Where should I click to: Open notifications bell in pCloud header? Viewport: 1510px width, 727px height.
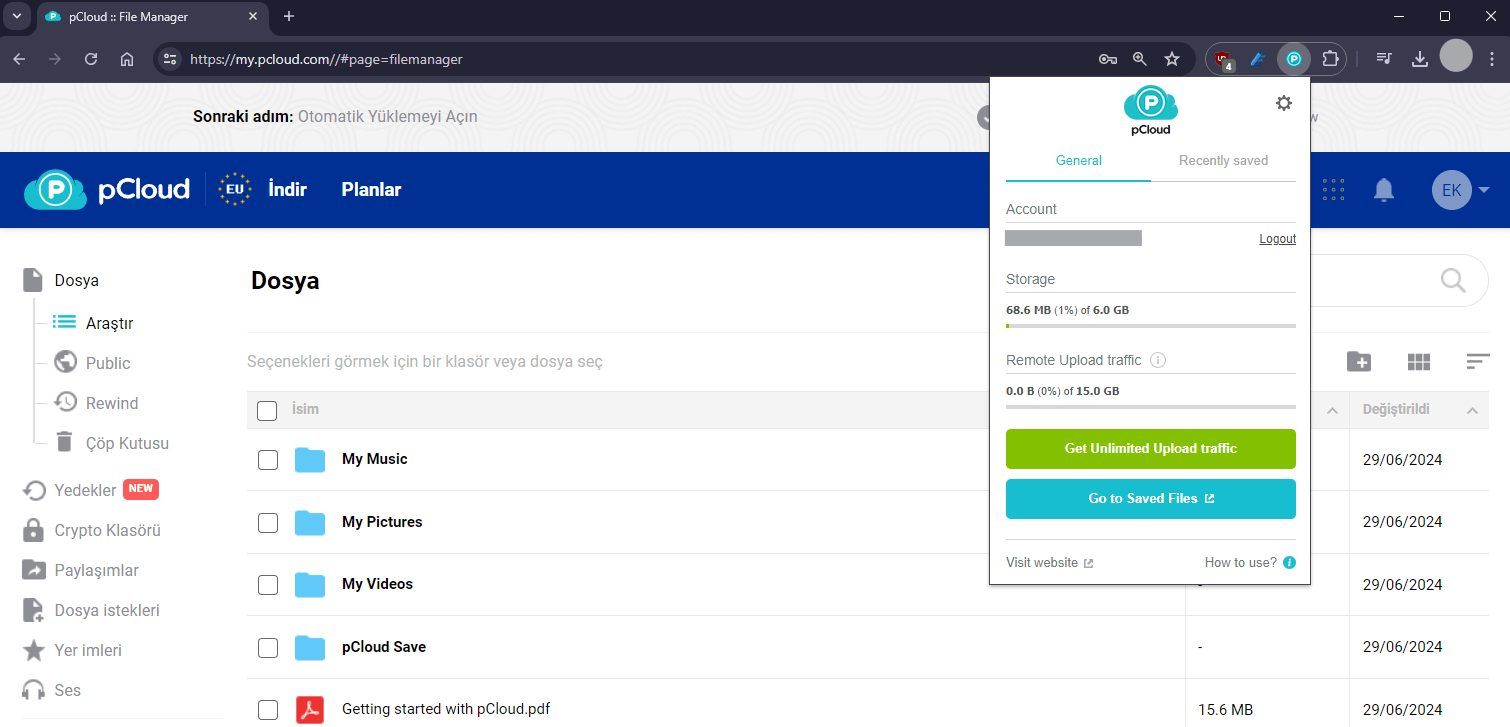click(1384, 190)
